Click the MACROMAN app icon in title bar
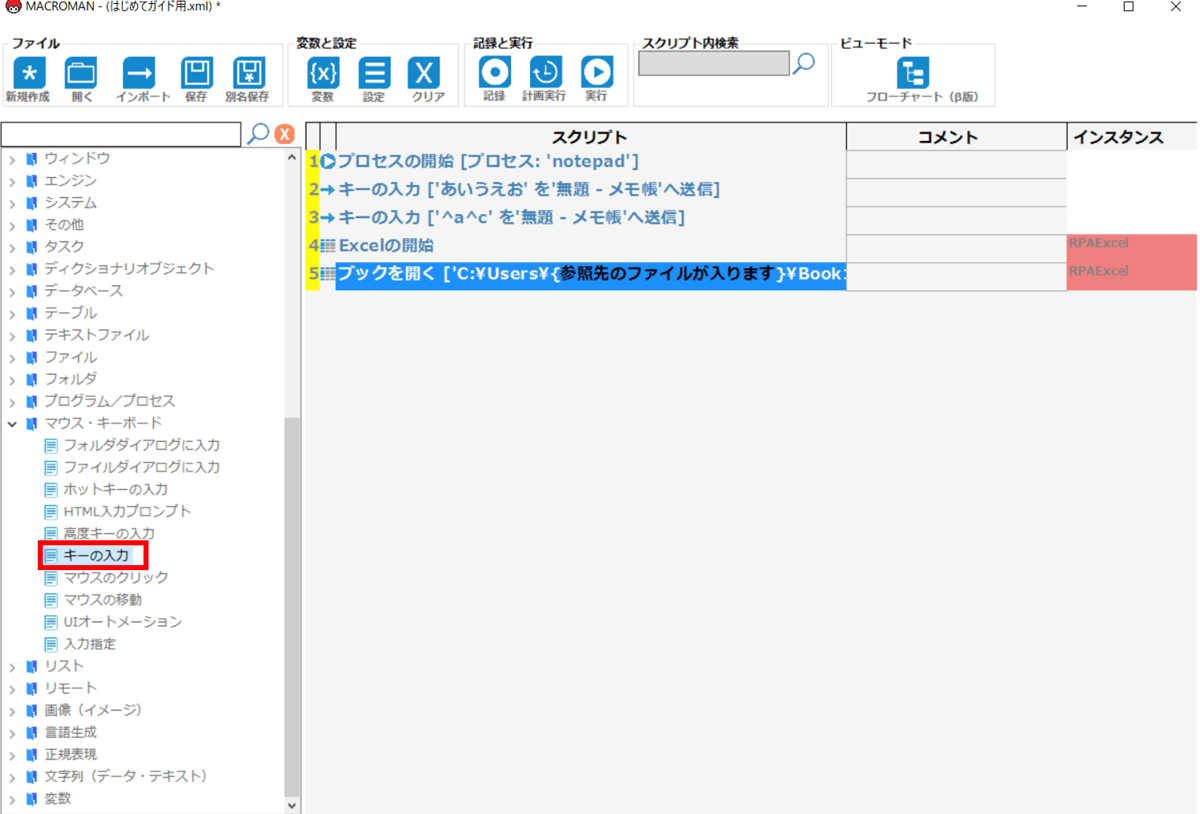This screenshot has height=814, width=1200. tap(12, 8)
